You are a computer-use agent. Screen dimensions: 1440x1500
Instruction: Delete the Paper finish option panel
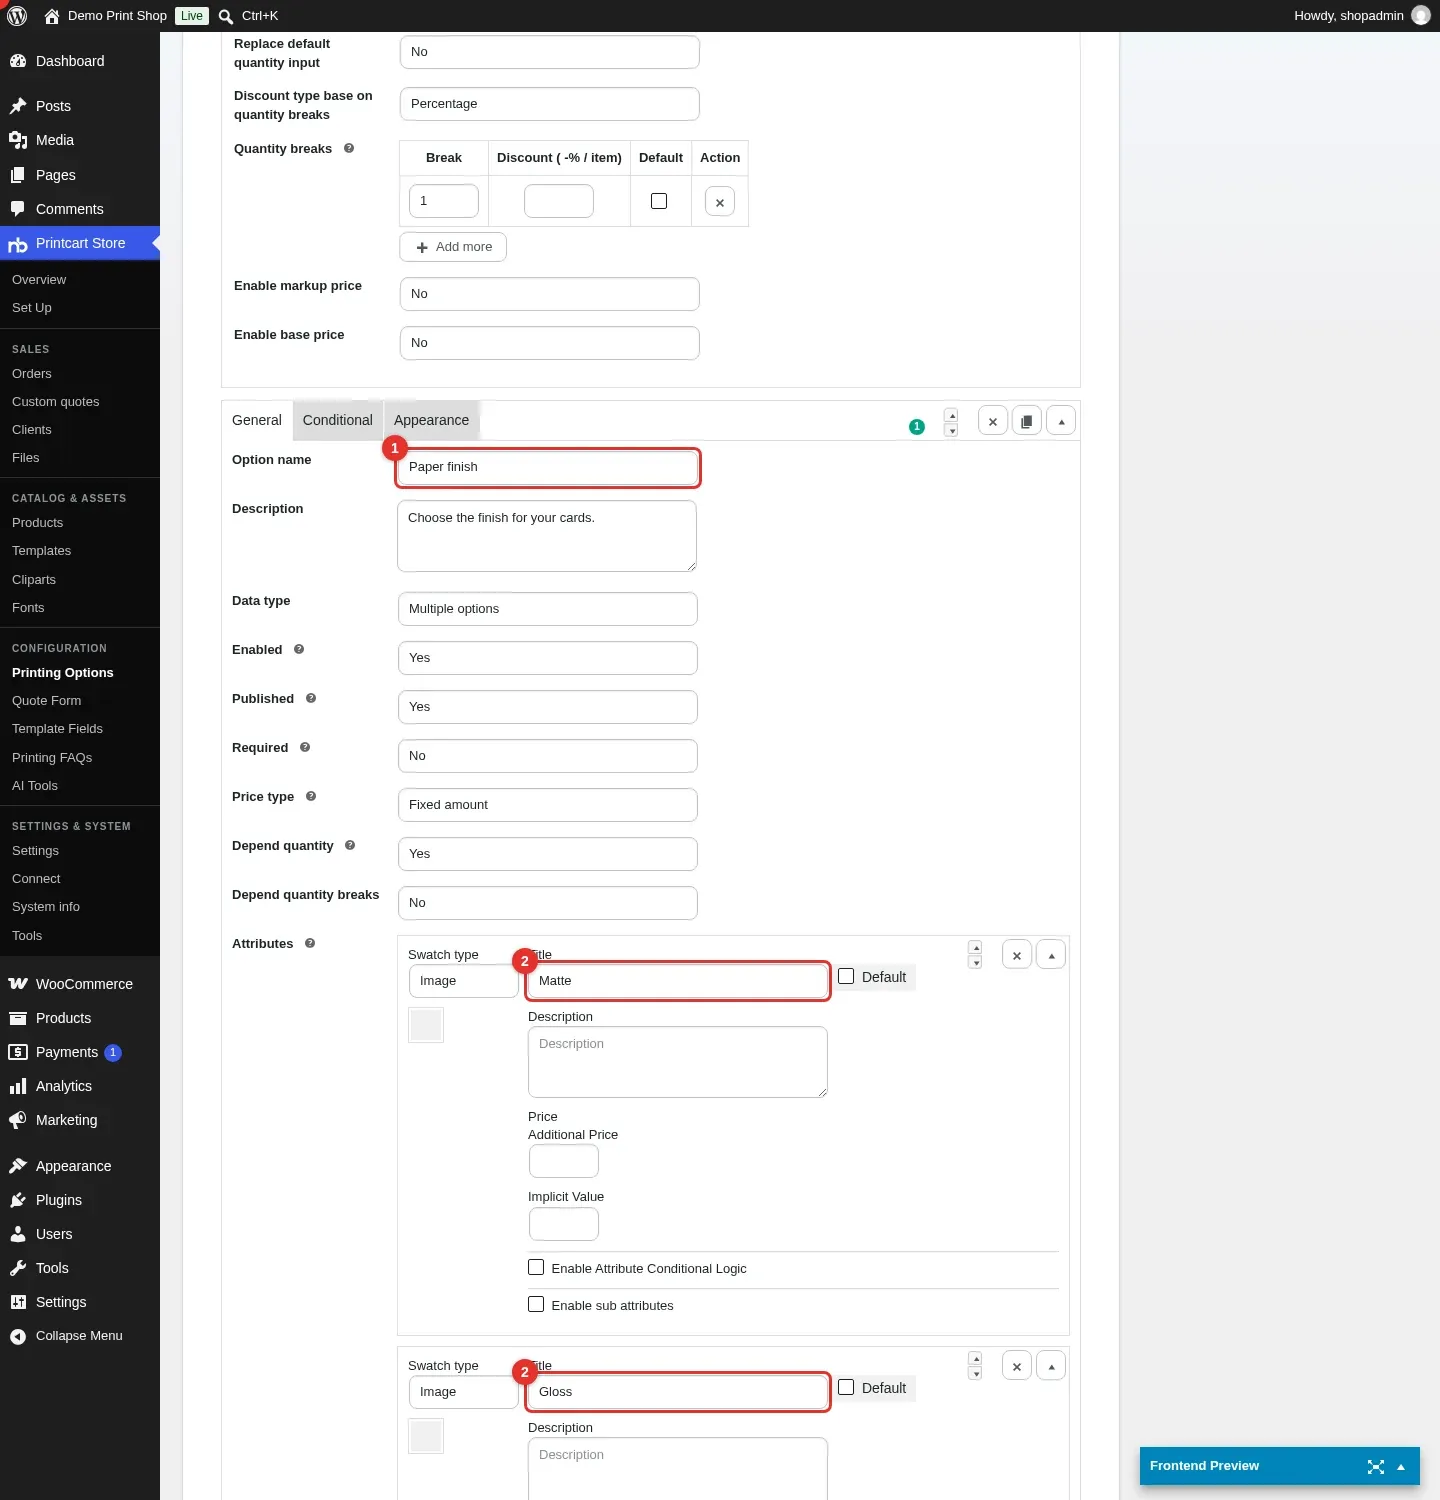[993, 422]
